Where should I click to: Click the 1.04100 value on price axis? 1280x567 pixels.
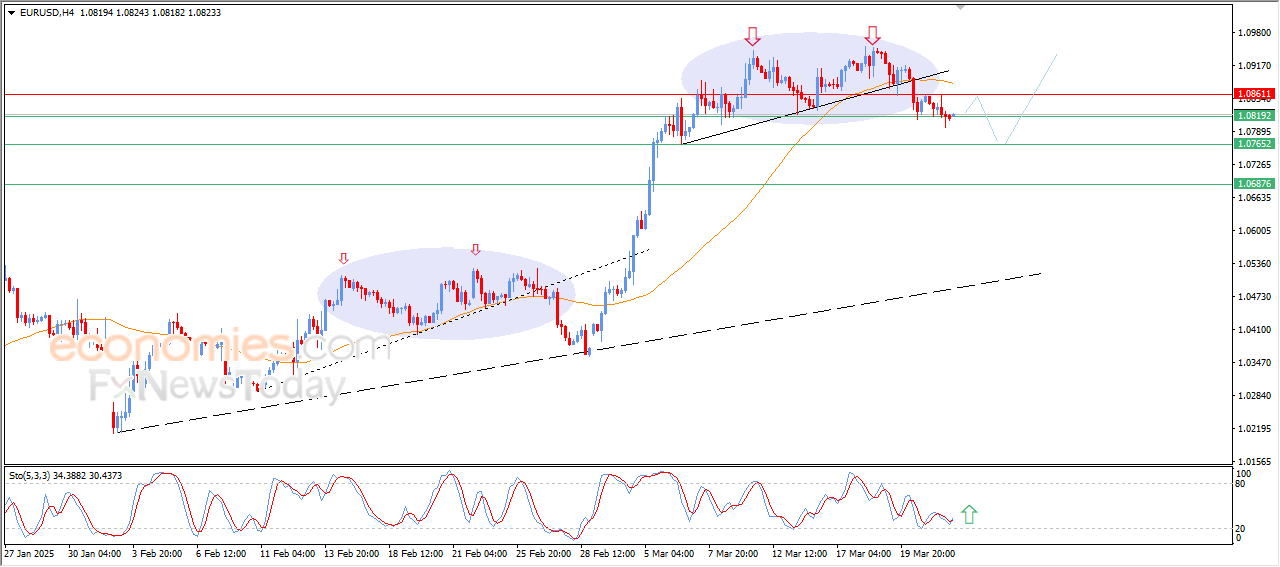pos(1256,330)
